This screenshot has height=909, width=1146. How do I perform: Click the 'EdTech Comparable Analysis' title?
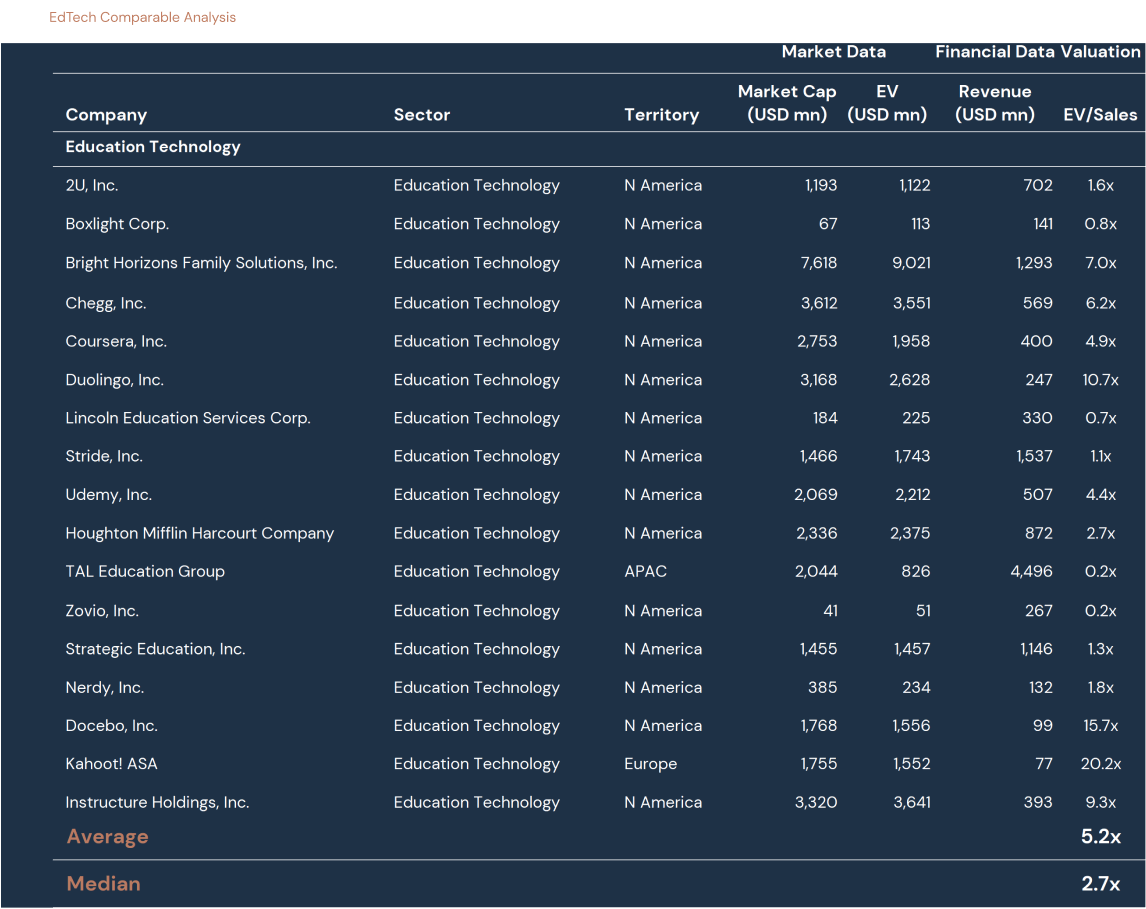point(143,18)
